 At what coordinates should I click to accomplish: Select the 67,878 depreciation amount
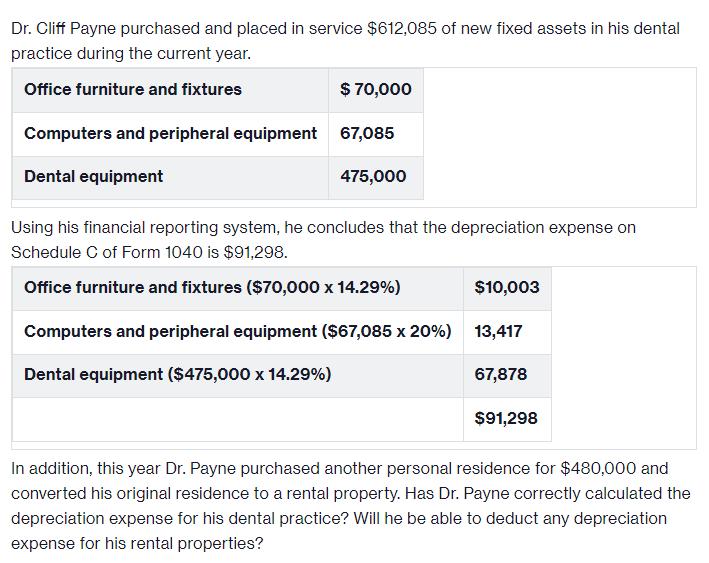coord(500,375)
